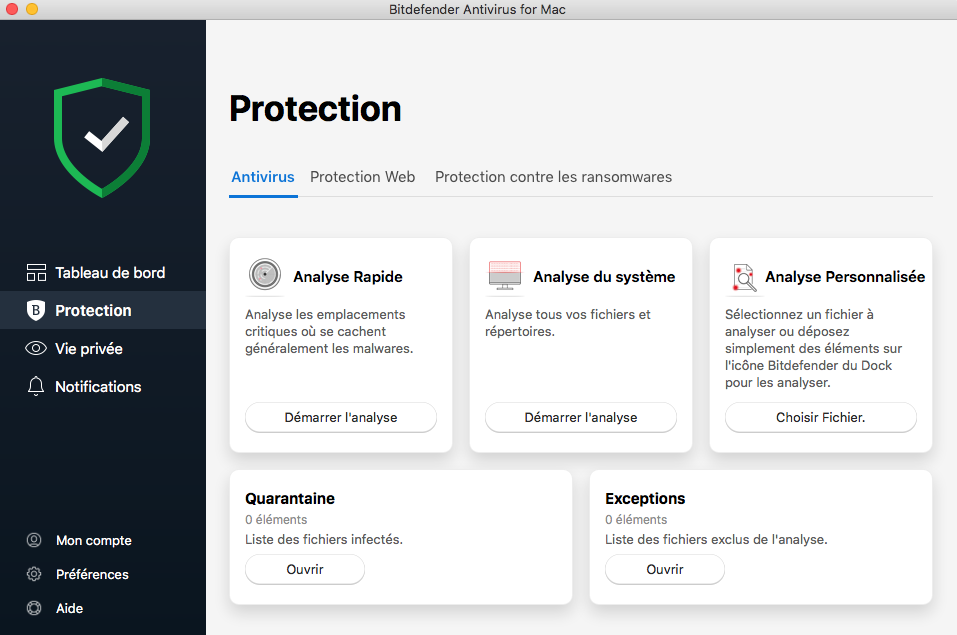This screenshot has height=635, width=957.
Task: Open the Exceptions list
Action: pos(665,569)
